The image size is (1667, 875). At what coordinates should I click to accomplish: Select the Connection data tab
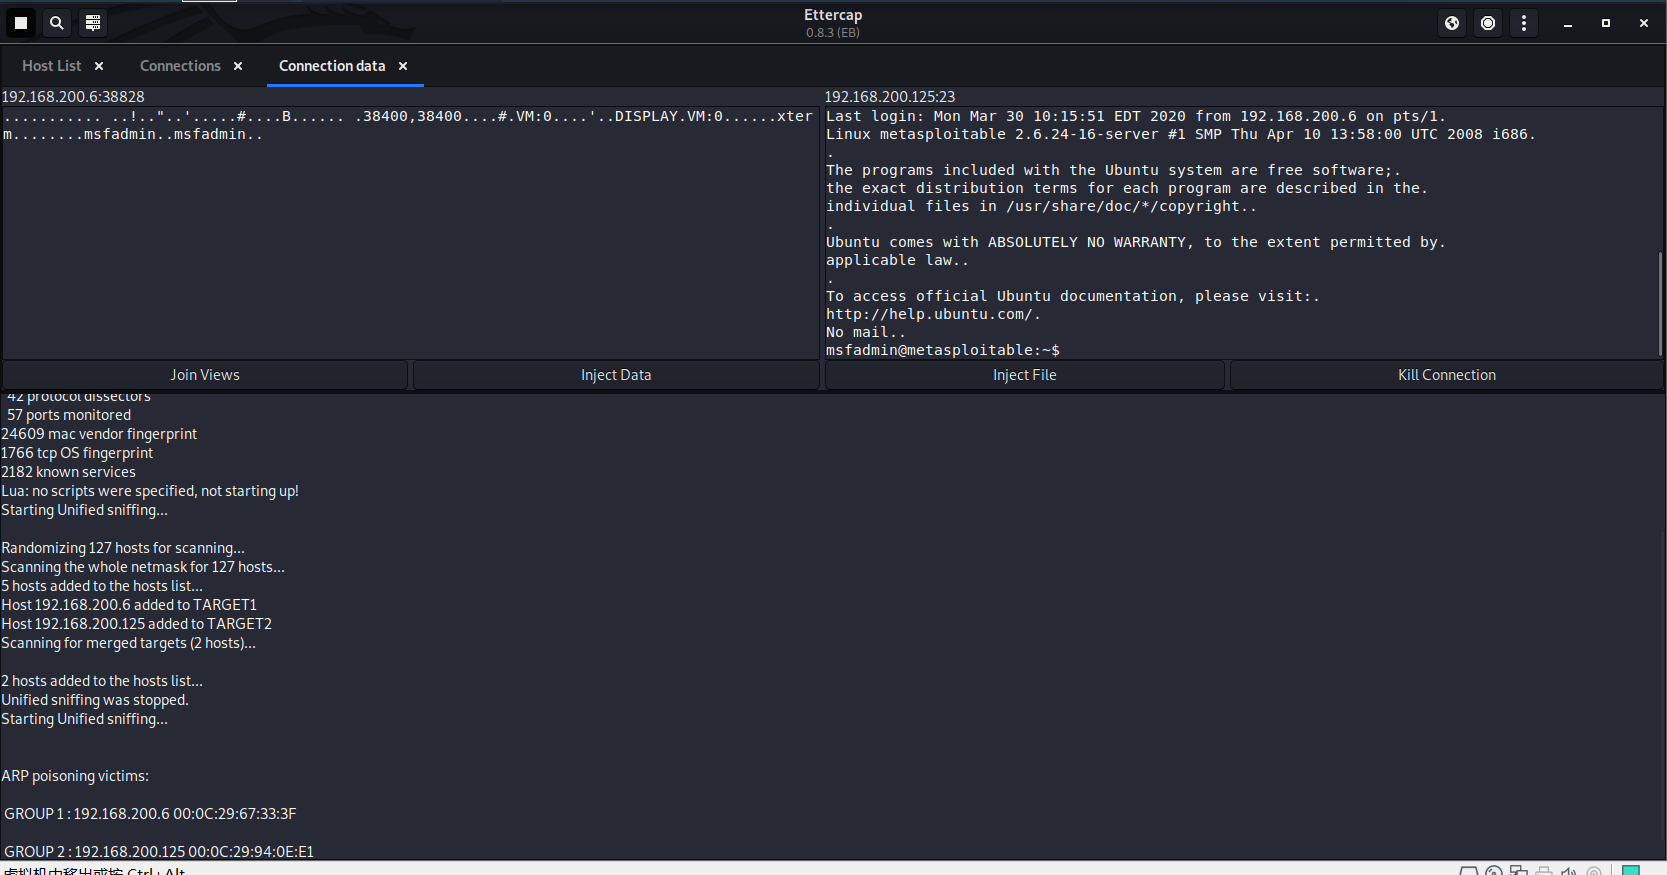(332, 66)
